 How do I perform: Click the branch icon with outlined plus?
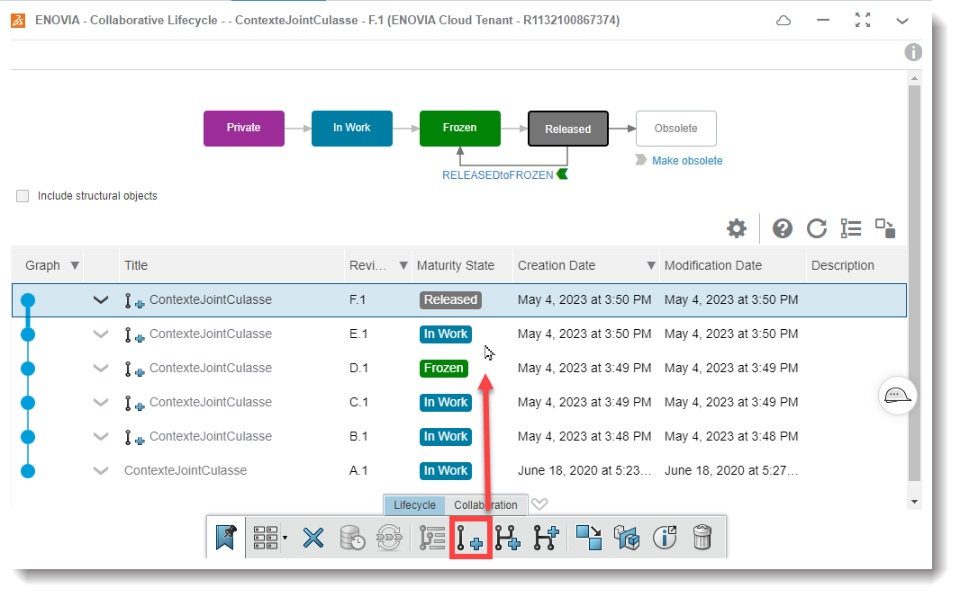(546, 538)
